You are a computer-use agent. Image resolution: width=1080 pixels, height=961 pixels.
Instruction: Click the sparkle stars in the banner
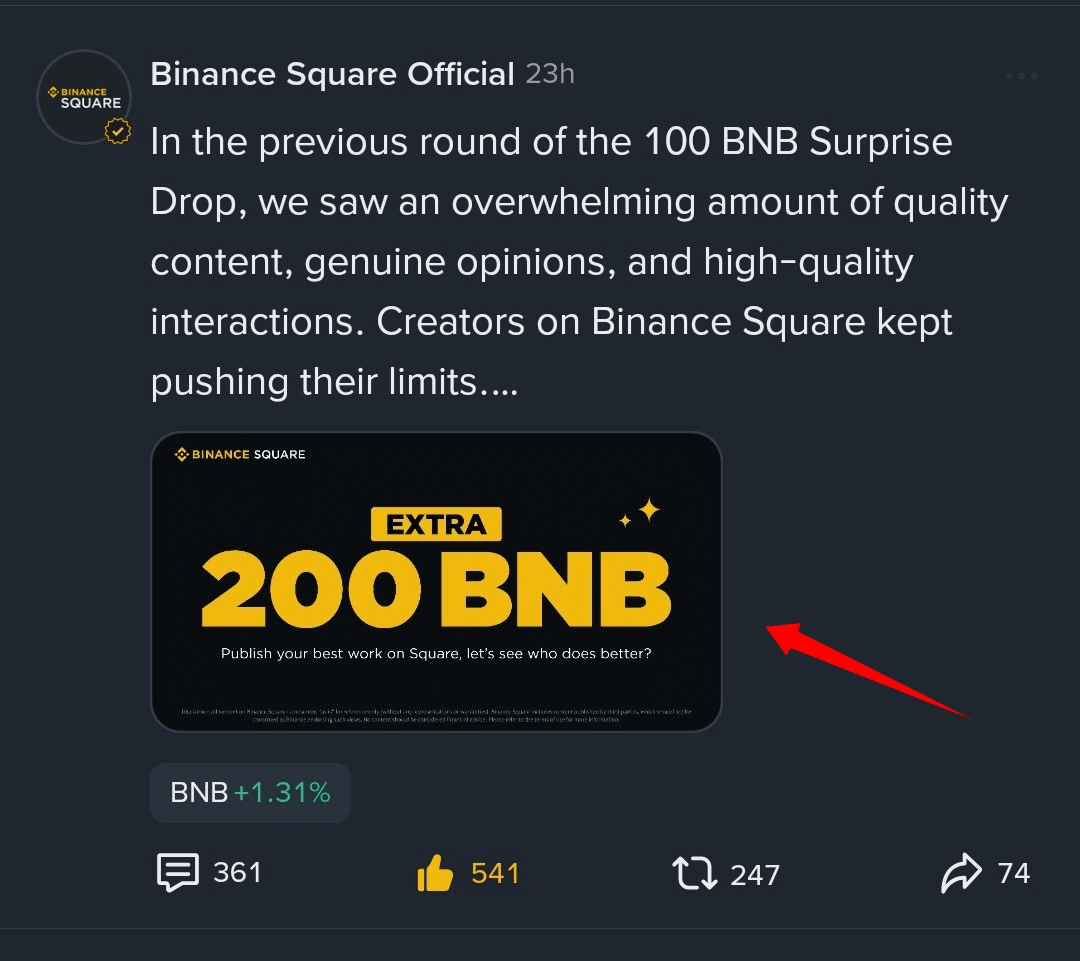640,514
